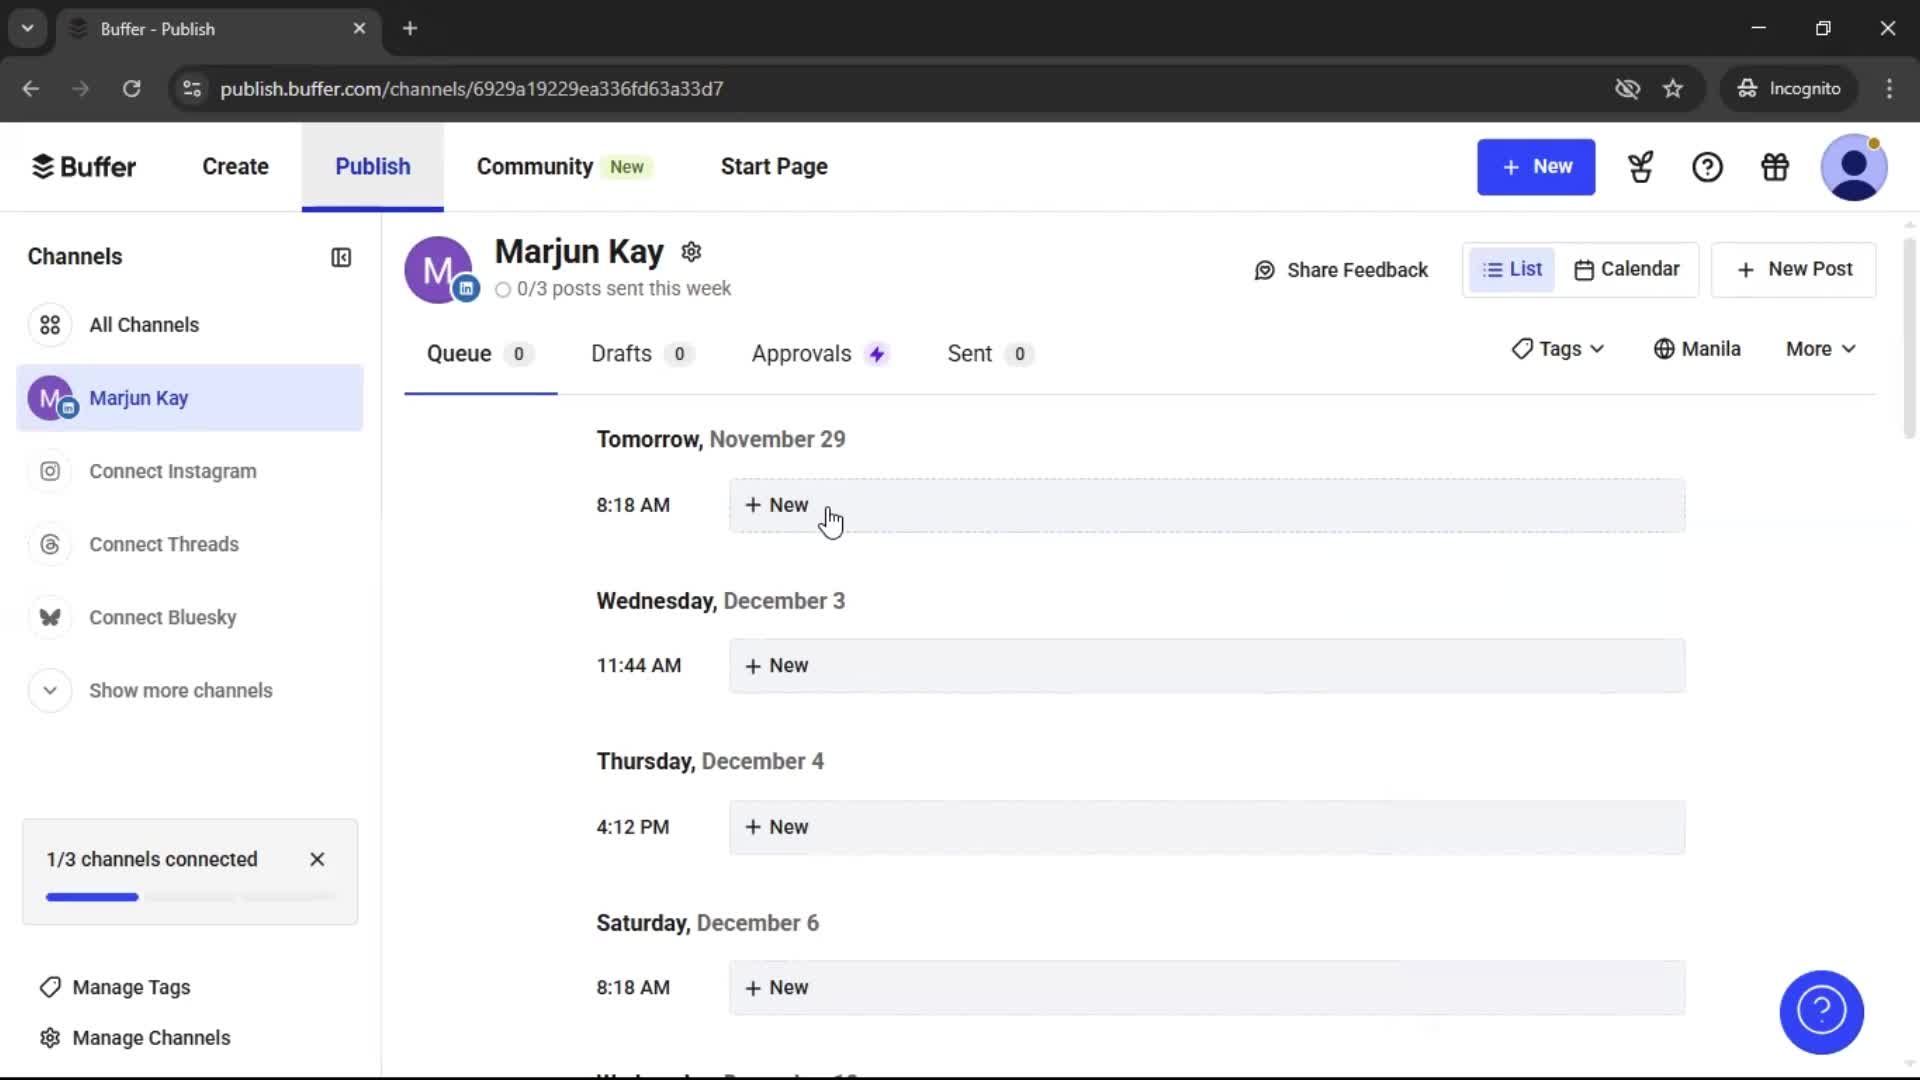Switch to Calendar view
This screenshot has height=1080, width=1920.
point(1627,268)
